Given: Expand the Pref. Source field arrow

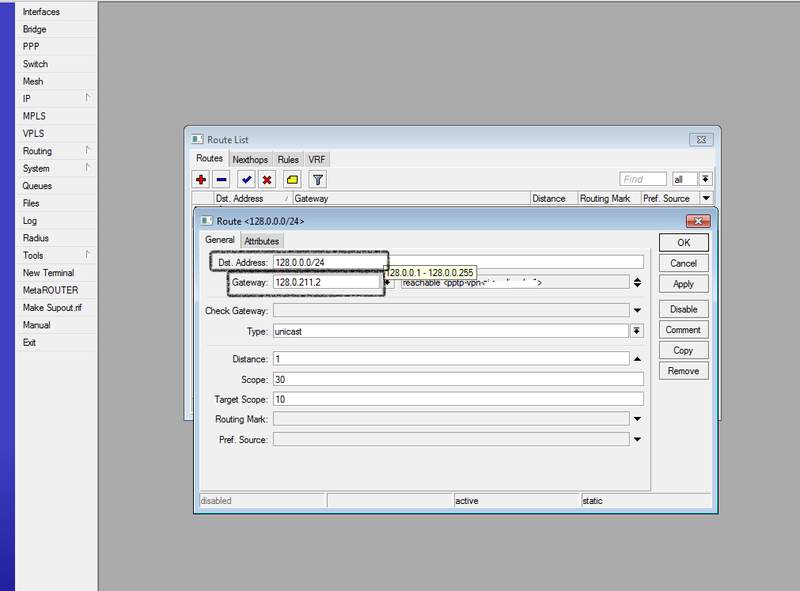Looking at the screenshot, I should tap(636, 439).
